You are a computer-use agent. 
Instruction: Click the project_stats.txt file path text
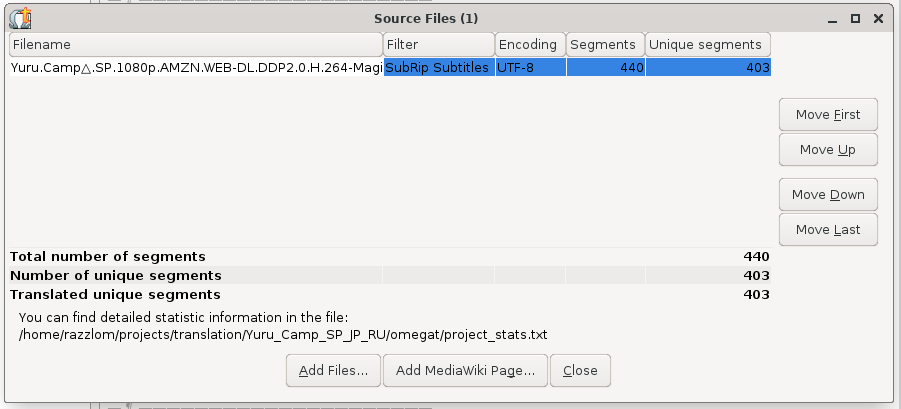coord(283,335)
